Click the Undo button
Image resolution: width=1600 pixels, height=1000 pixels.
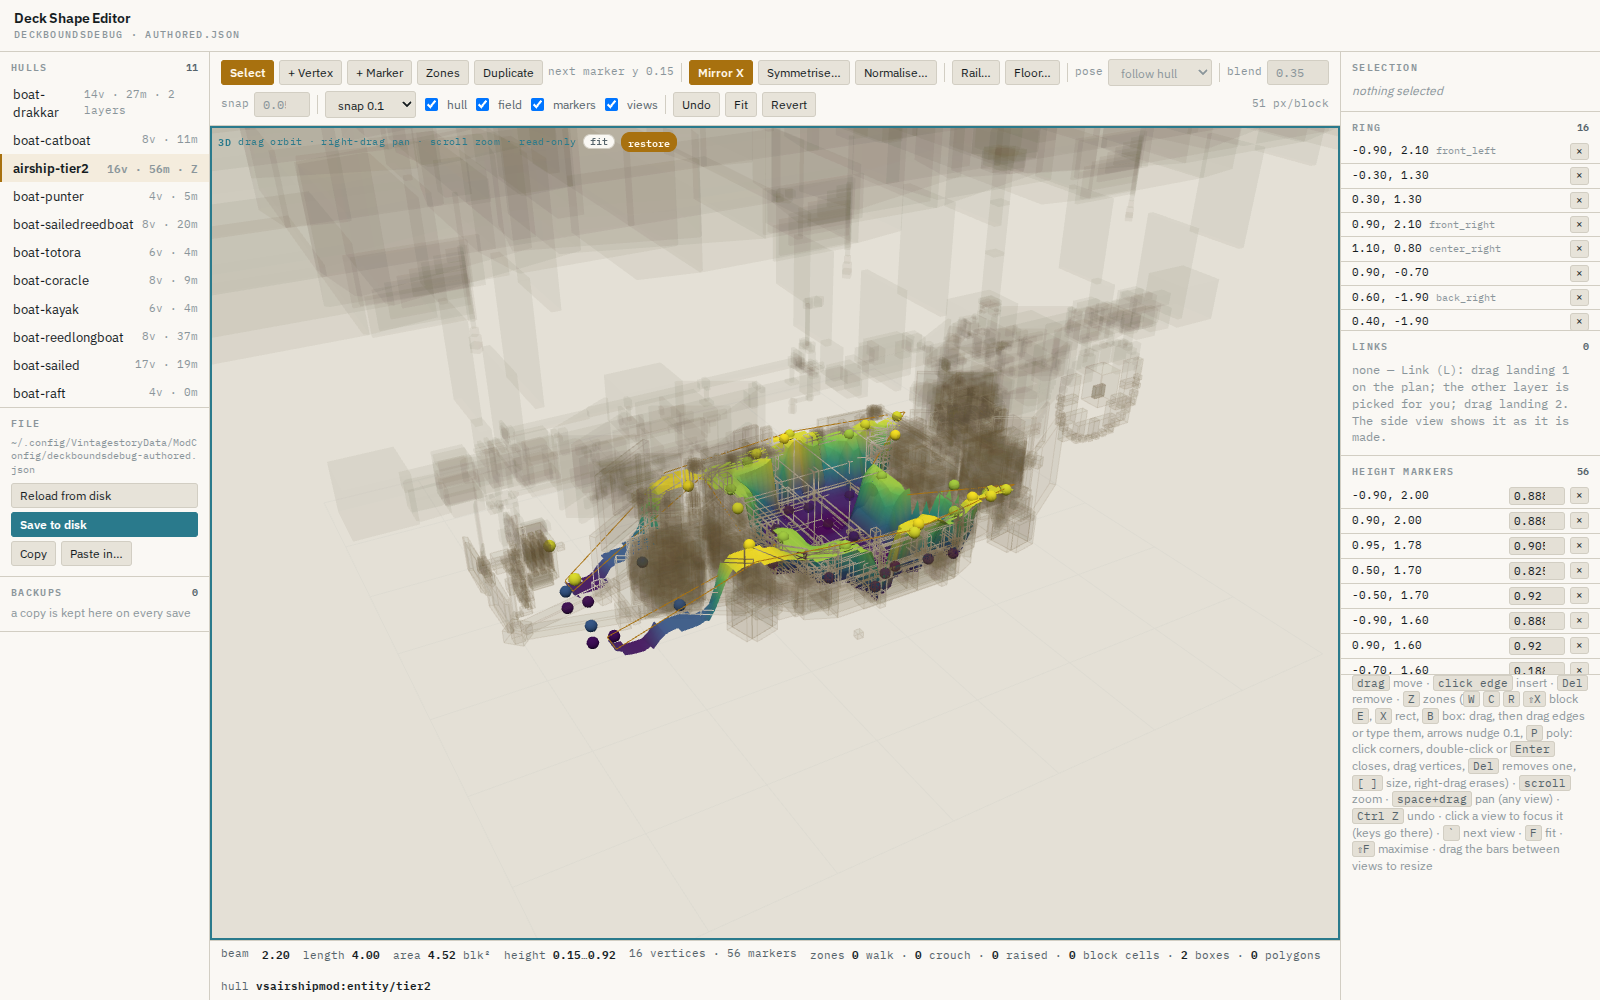(696, 105)
